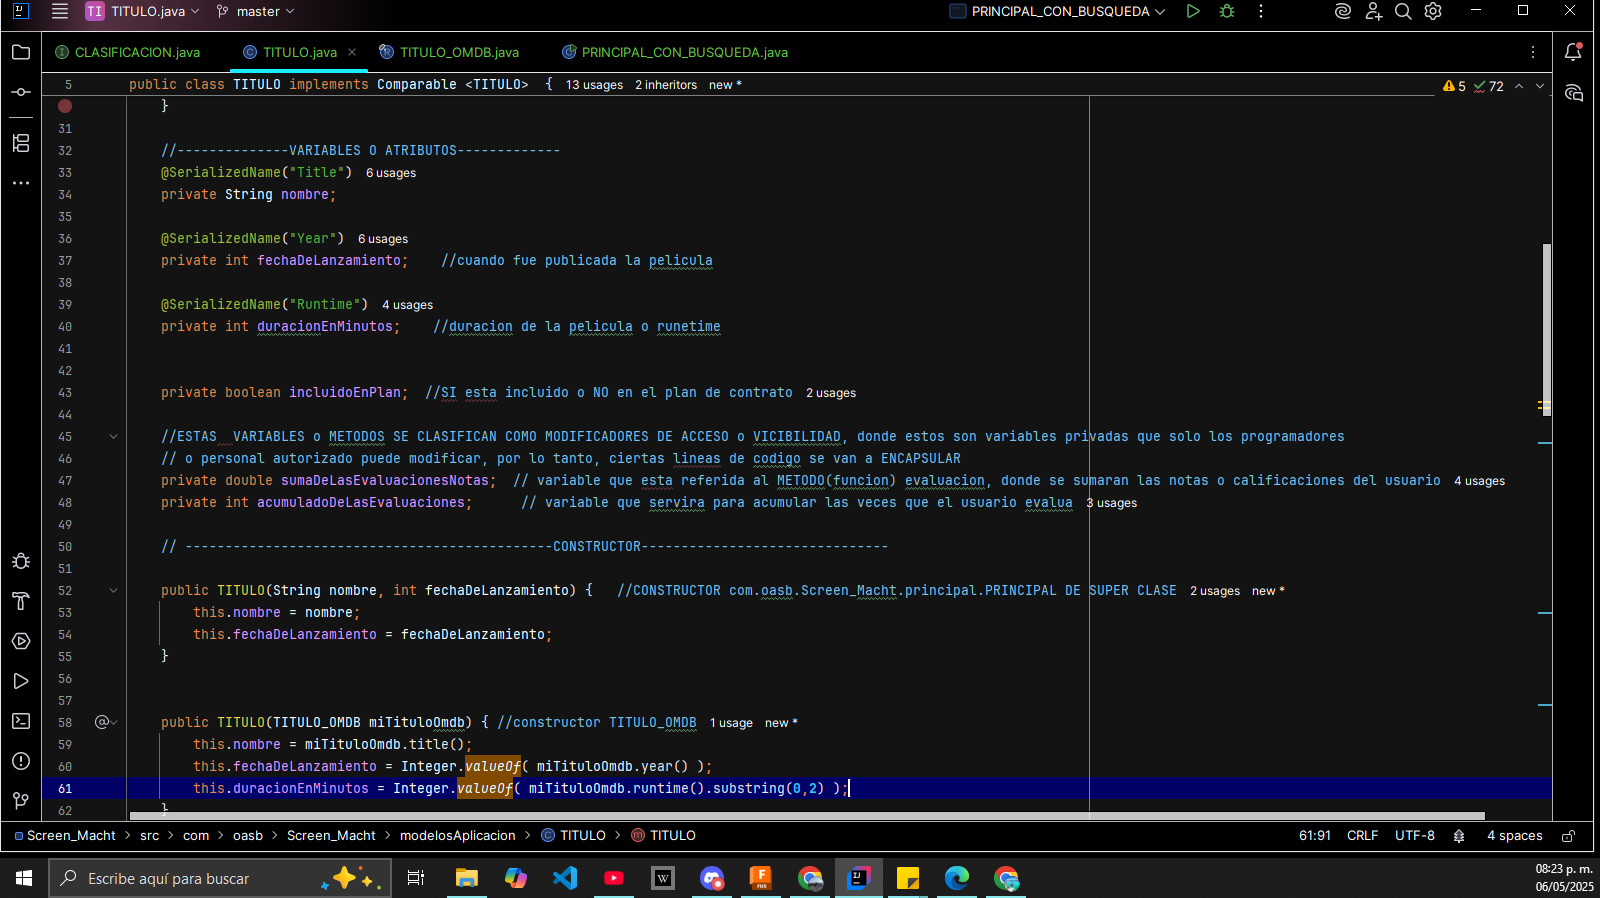Open the status bar settings sync icon
Screen dimensions: 1600x898
tap(1459, 836)
